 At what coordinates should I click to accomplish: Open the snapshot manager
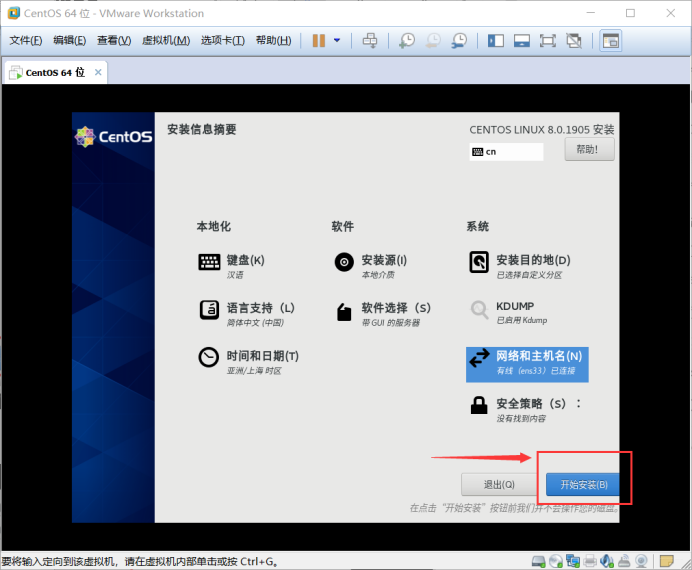tap(459, 41)
